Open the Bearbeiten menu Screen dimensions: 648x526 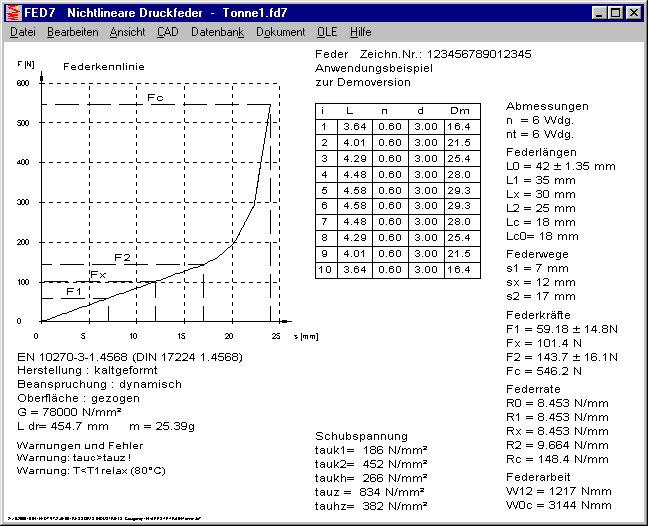72,32
